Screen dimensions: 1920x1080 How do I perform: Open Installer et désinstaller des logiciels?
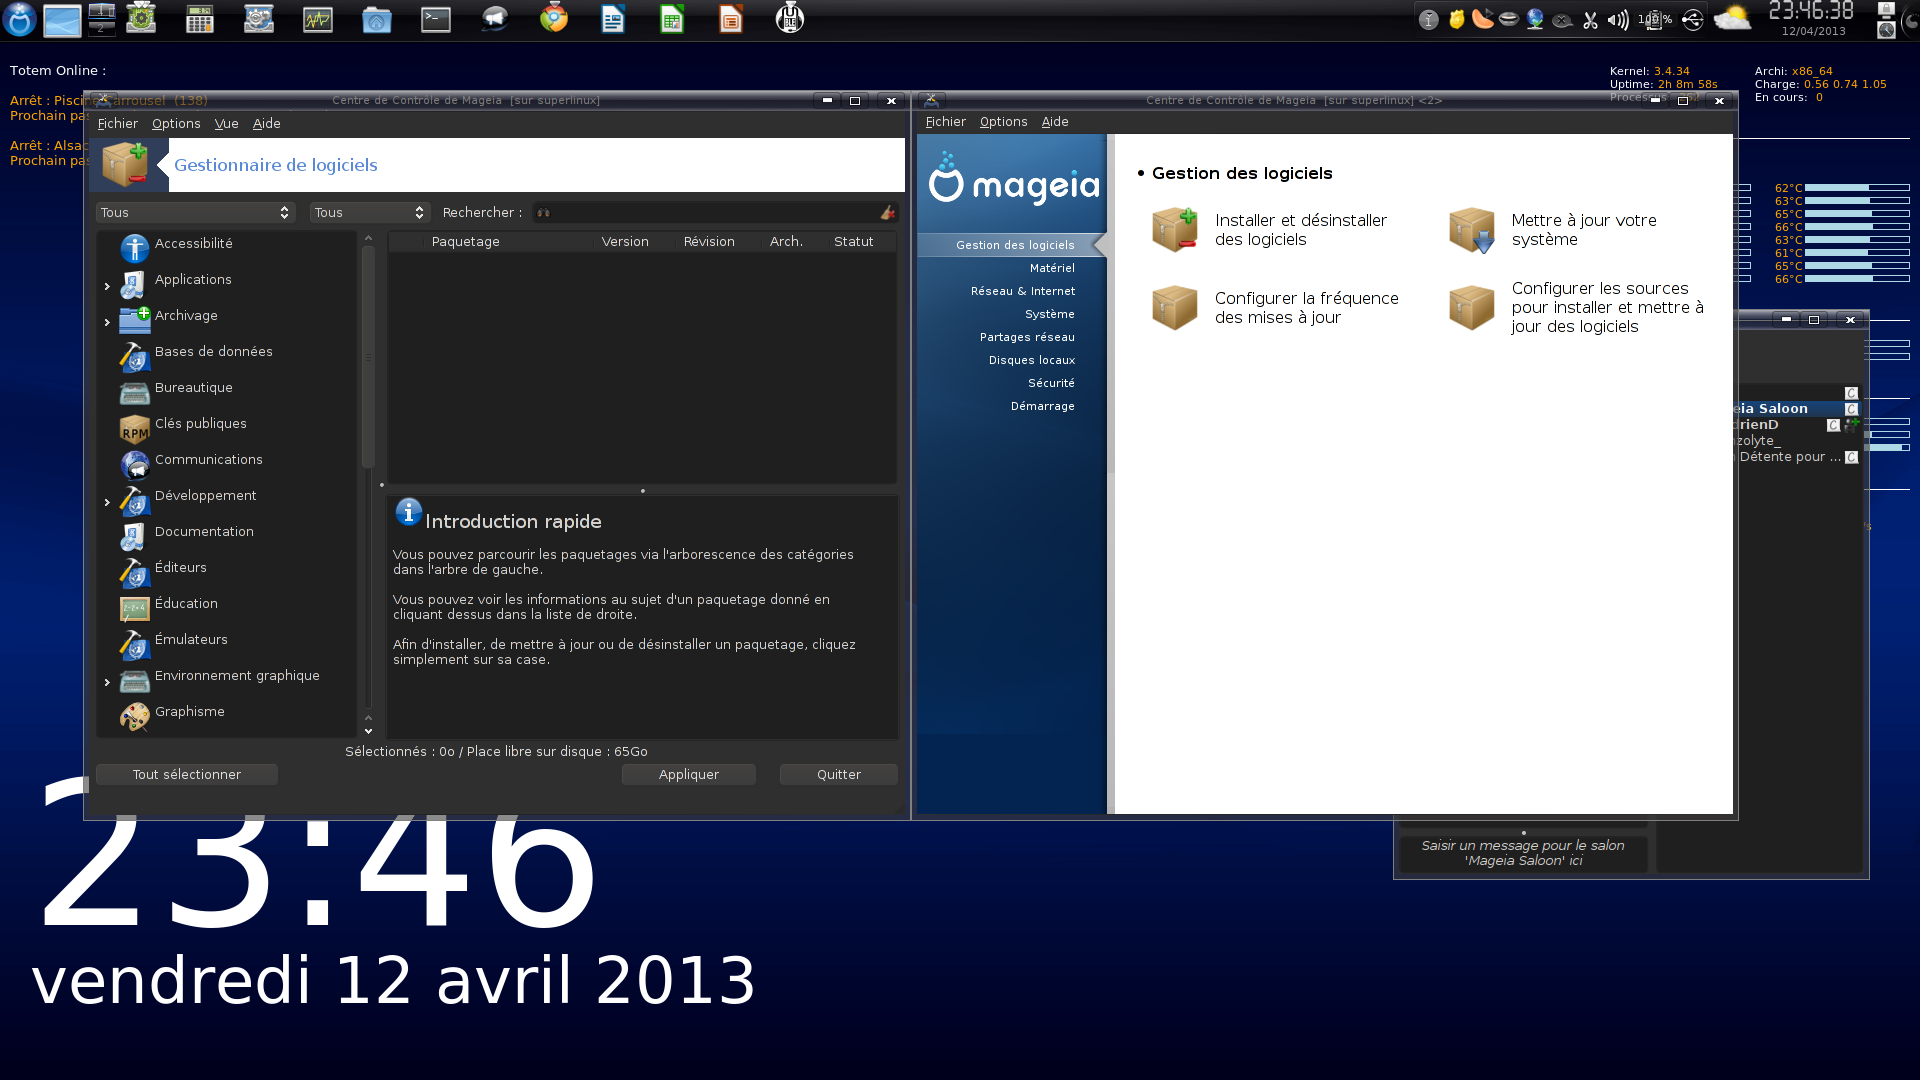[1300, 230]
